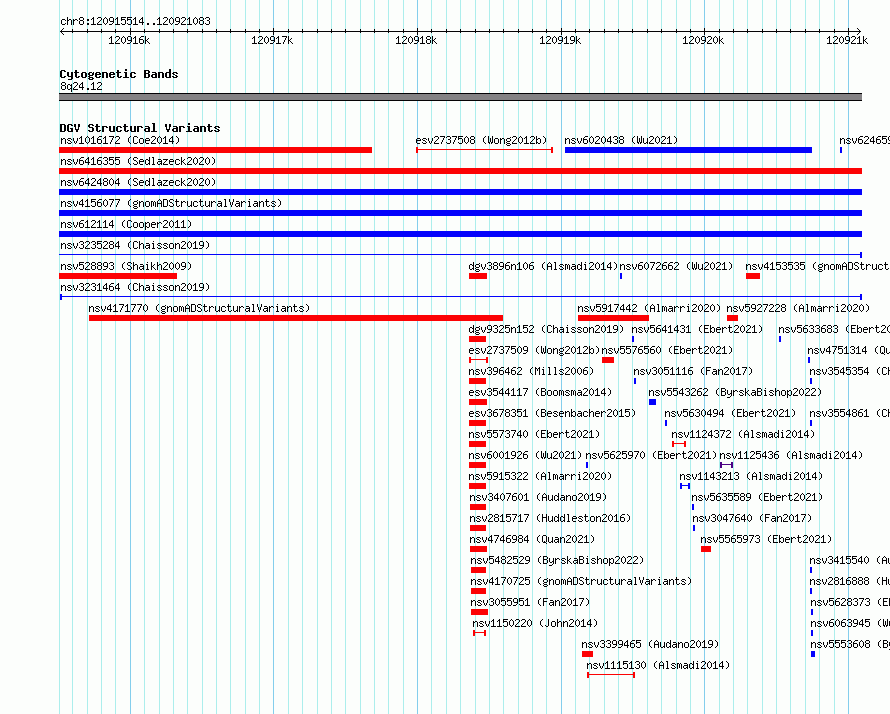Click nsv1150220 (John2014) label

point(535,623)
